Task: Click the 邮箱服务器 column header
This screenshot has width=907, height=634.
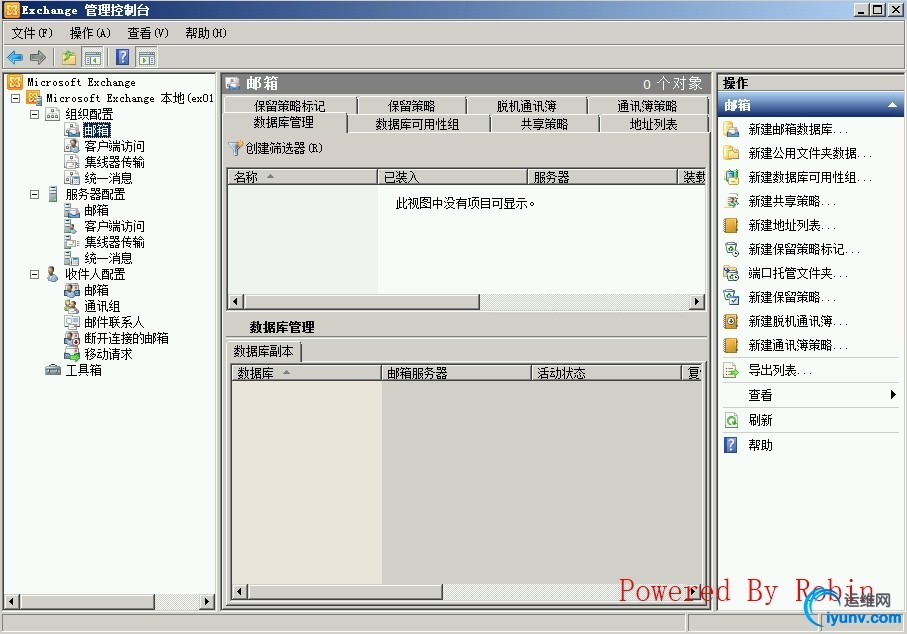Action: pyautogui.click(x=456, y=373)
